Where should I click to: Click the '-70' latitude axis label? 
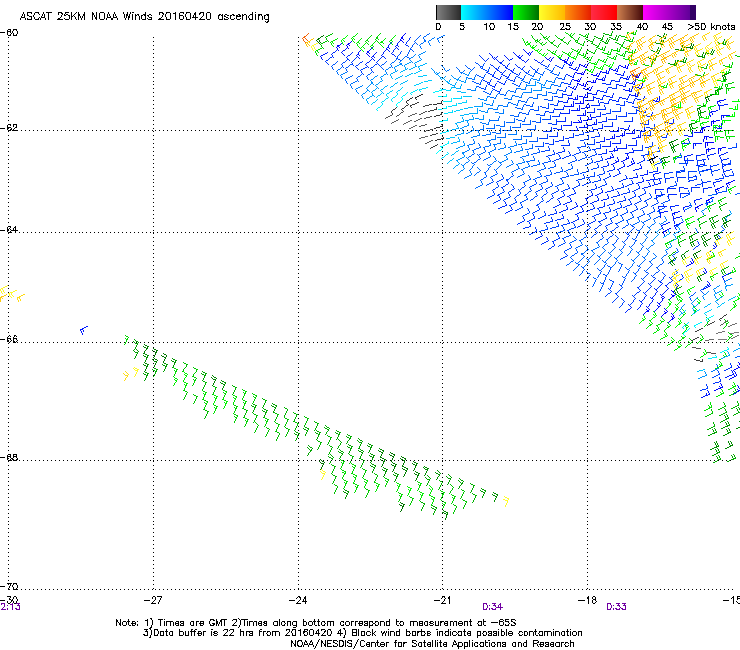(x=9, y=587)
